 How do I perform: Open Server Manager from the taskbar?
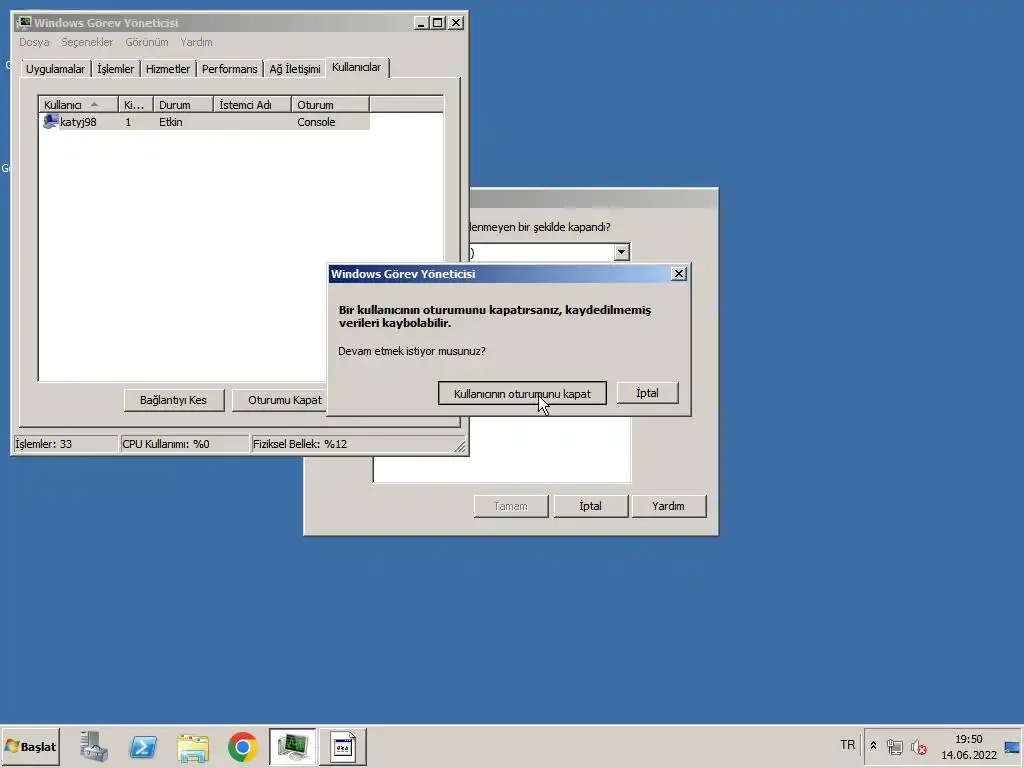point(94,746)
